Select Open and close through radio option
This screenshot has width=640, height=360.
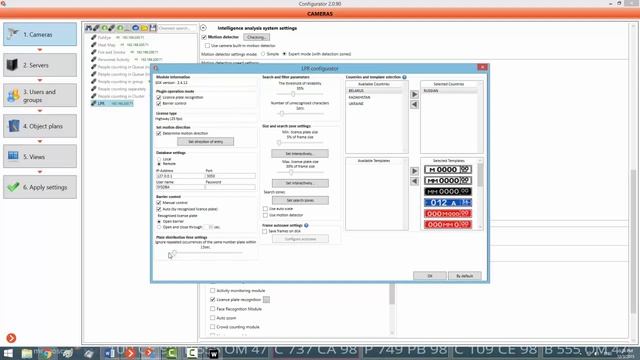coord(159,227)
